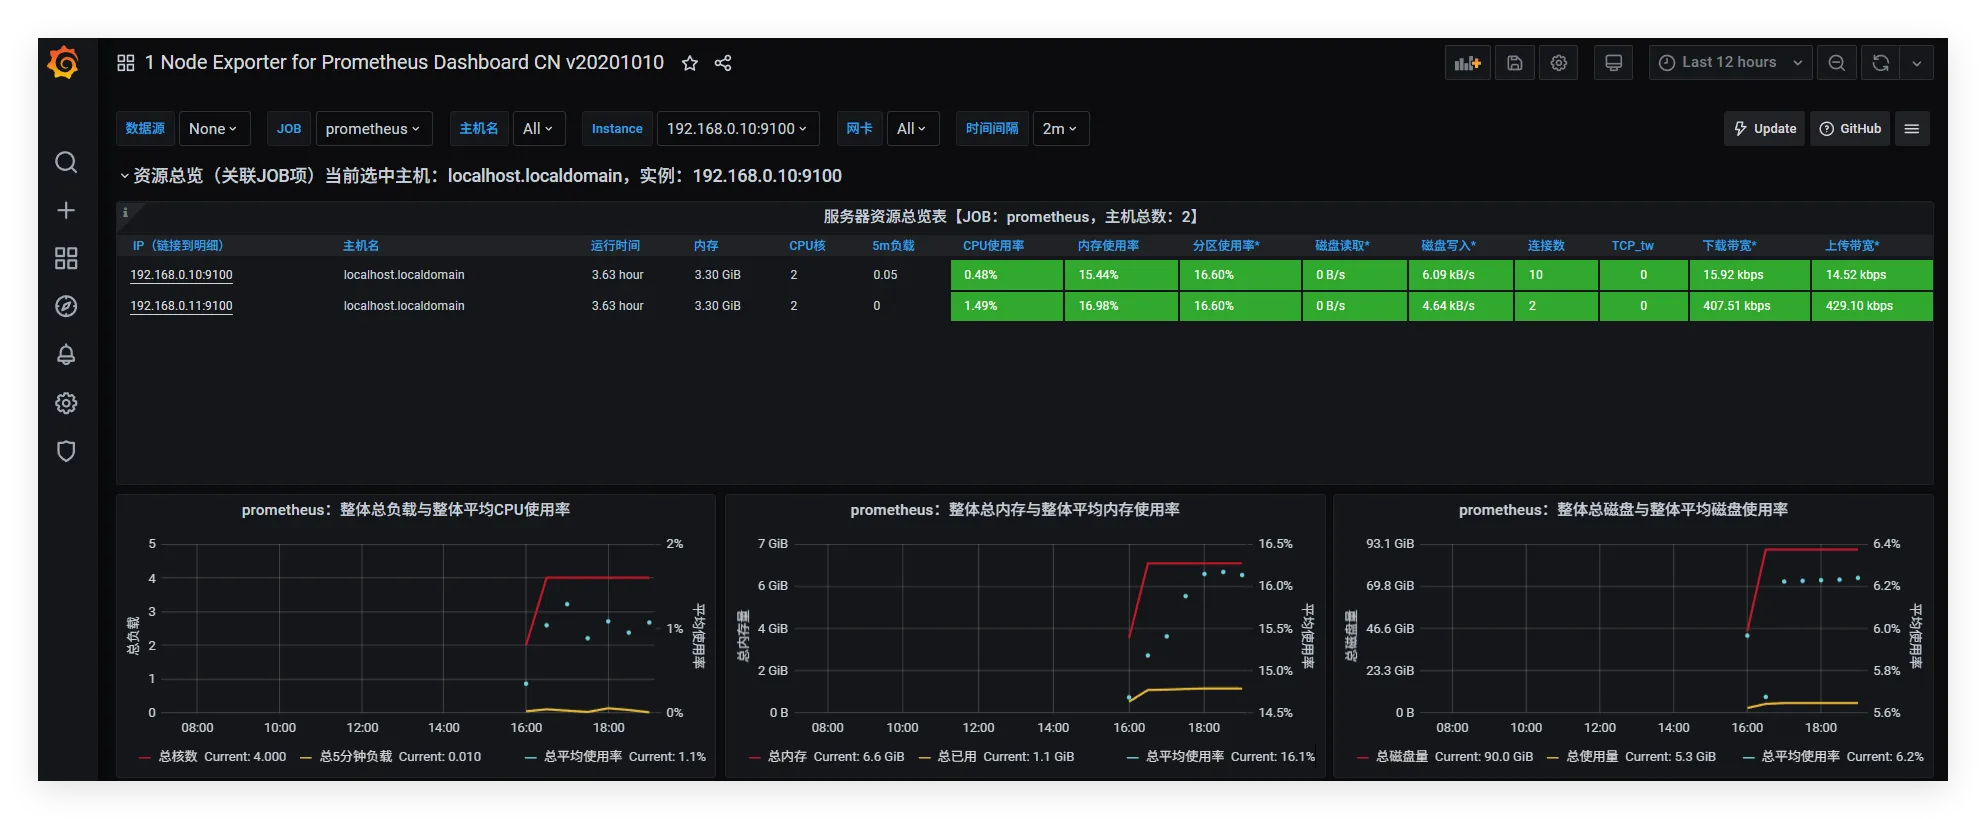
Task: Open Server Admin shield icon
Action: coord(66,451)
